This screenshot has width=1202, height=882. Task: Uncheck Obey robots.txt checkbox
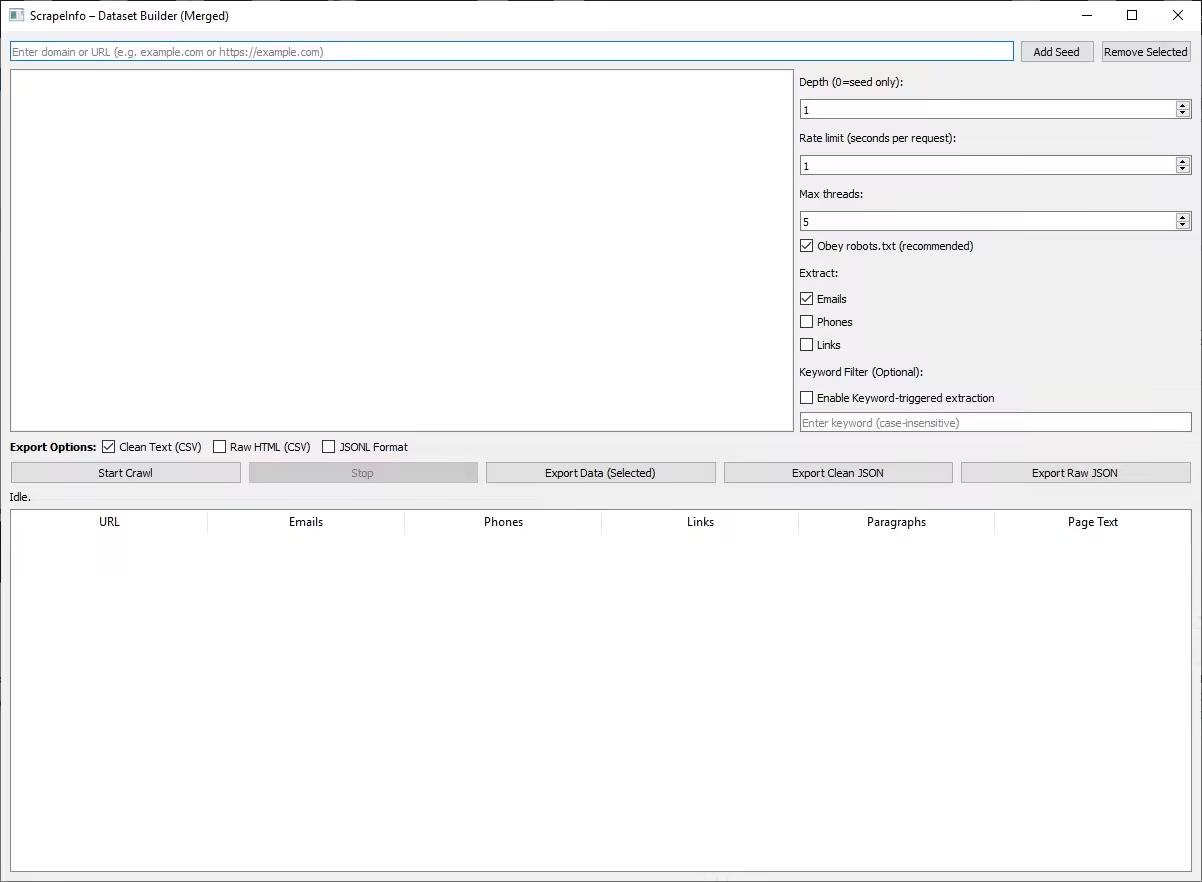(807, 246)
